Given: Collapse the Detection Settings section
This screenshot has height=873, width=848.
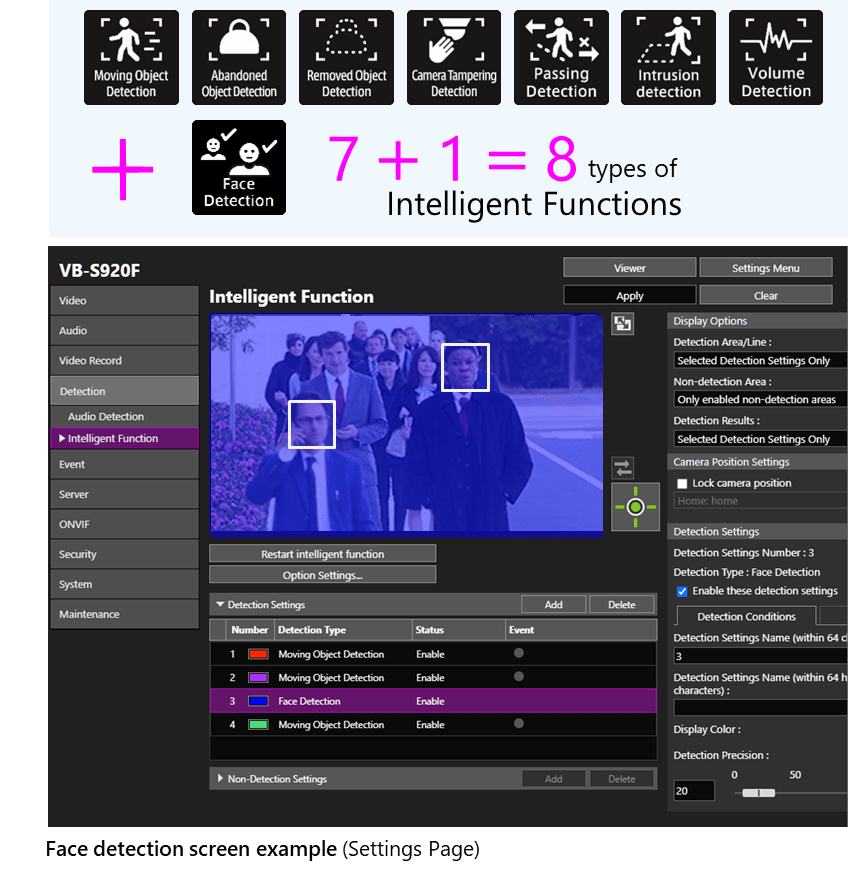Looking at the screenshot, I should click(x=220, y=605).
